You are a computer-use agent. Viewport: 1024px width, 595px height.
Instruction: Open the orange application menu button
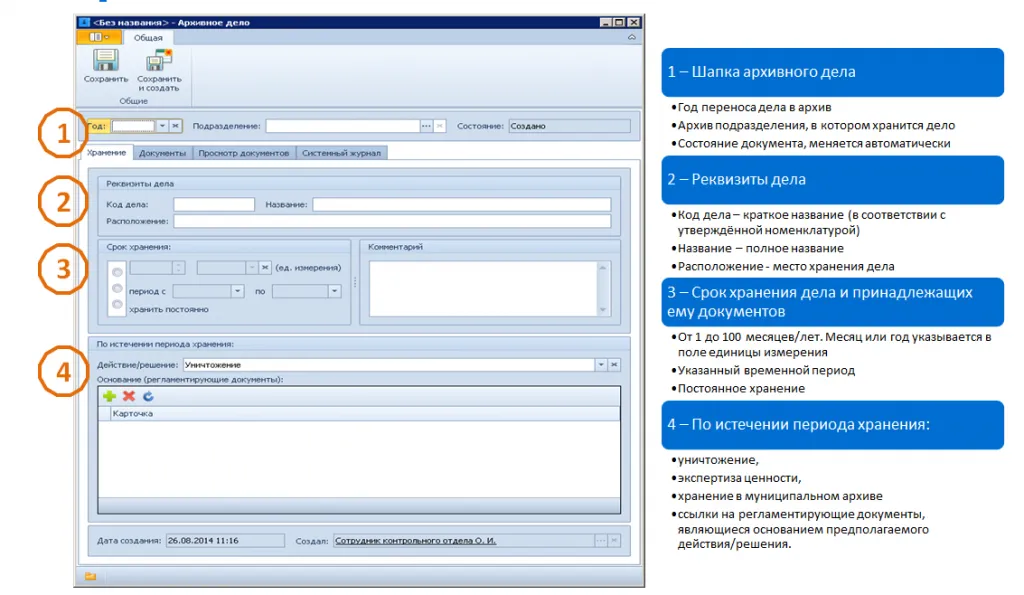[x=99, y=38]
